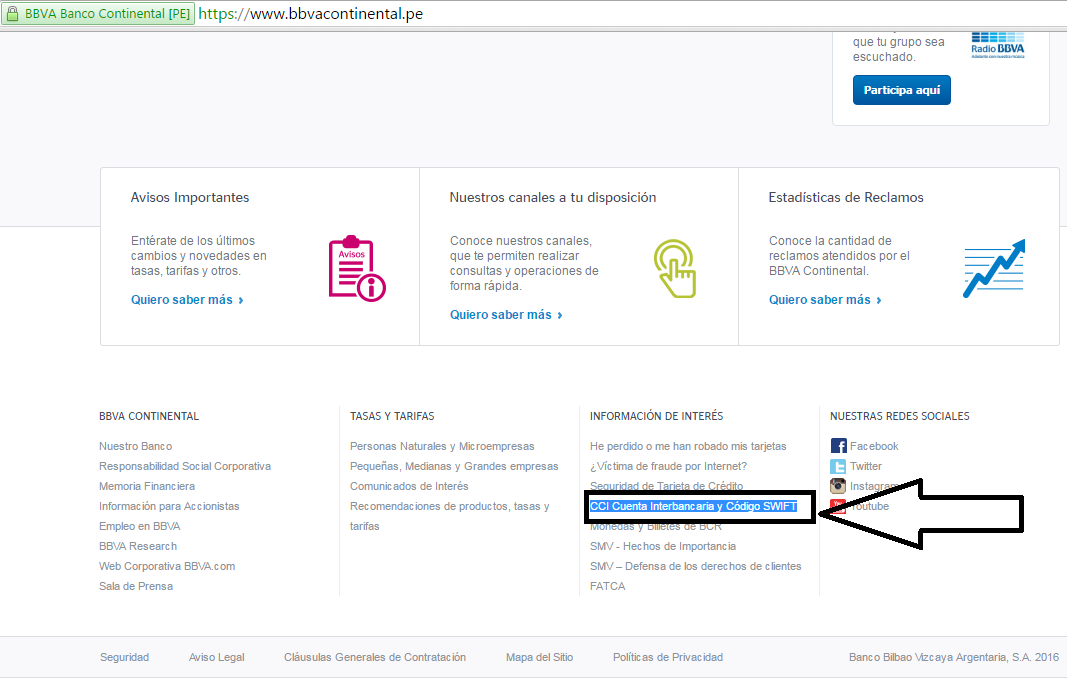Open the Nuestro Banco footer link
This screenshot has width=1067, height=679.
tap(135, 446)
